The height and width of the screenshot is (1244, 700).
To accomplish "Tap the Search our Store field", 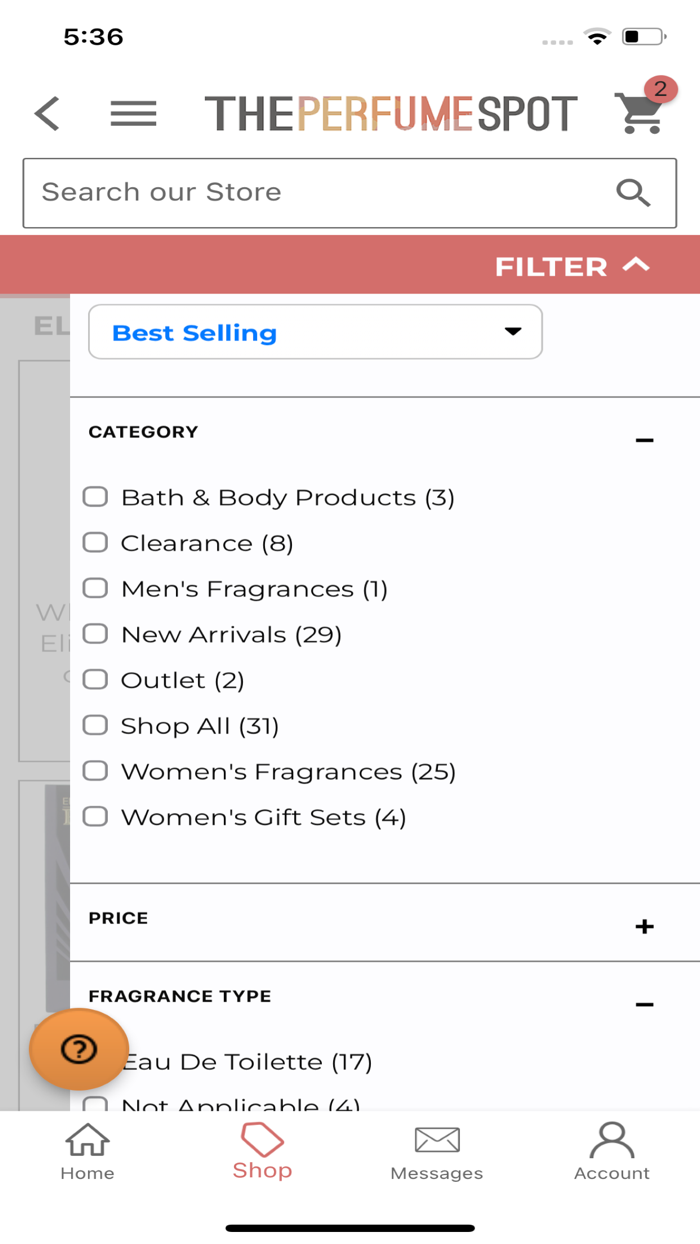I will 300,192.
